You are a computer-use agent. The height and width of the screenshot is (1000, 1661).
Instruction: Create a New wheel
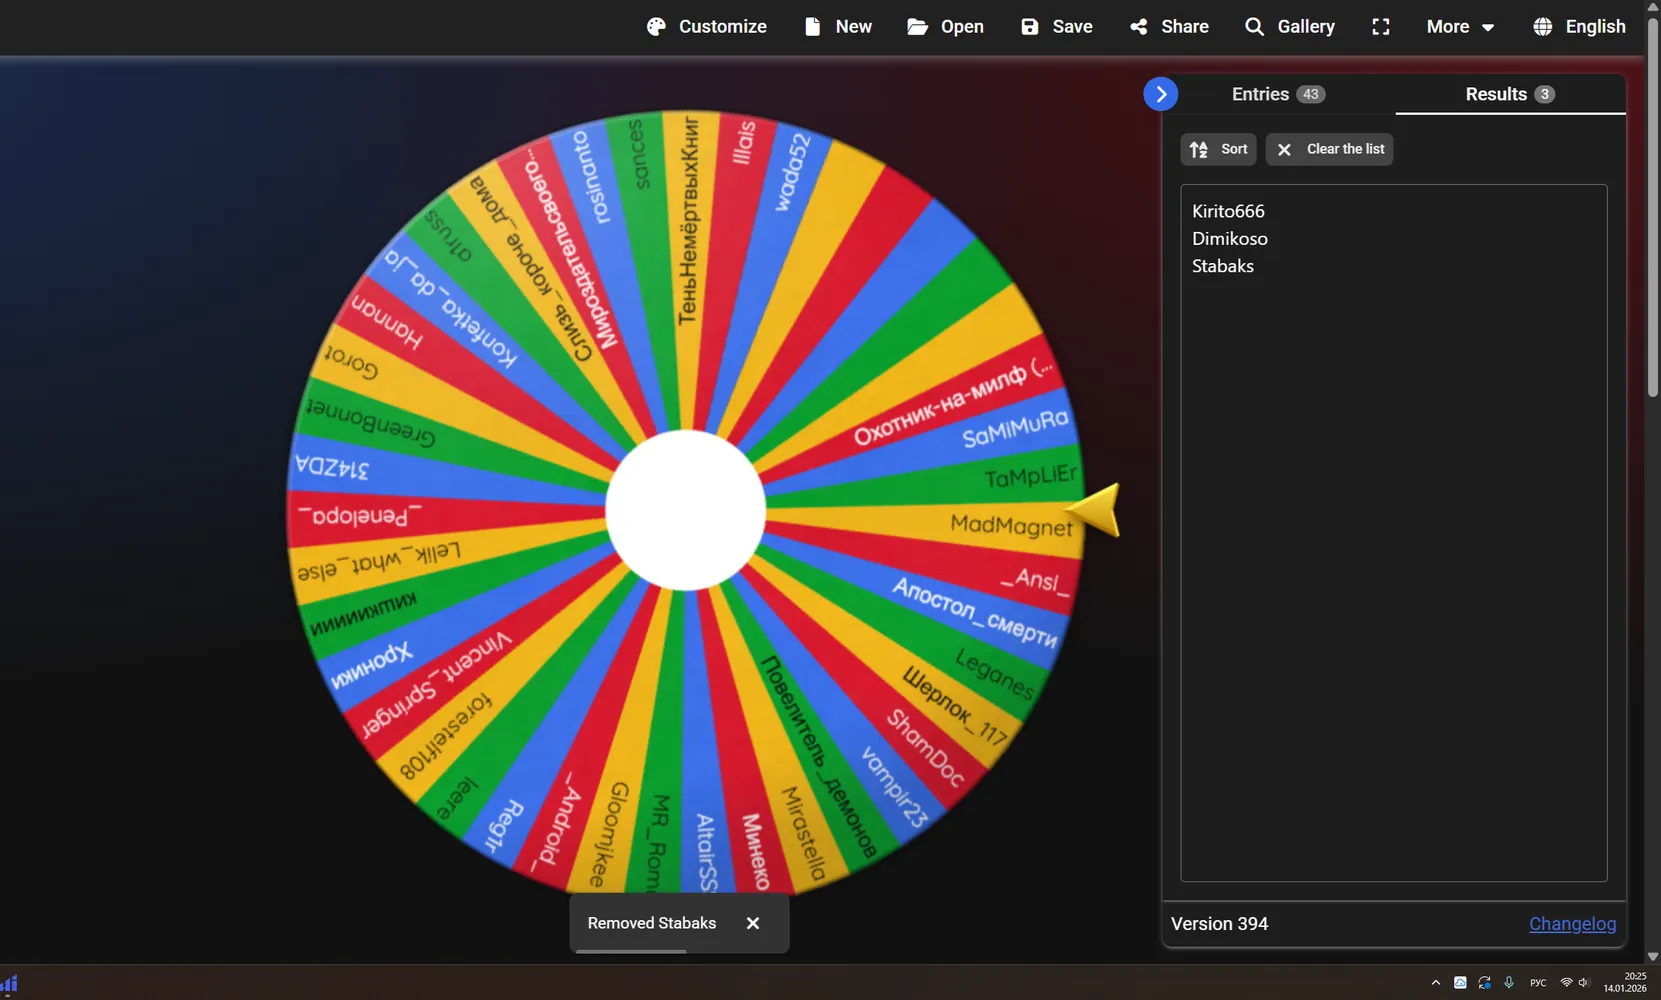click(x=838, y=27)
